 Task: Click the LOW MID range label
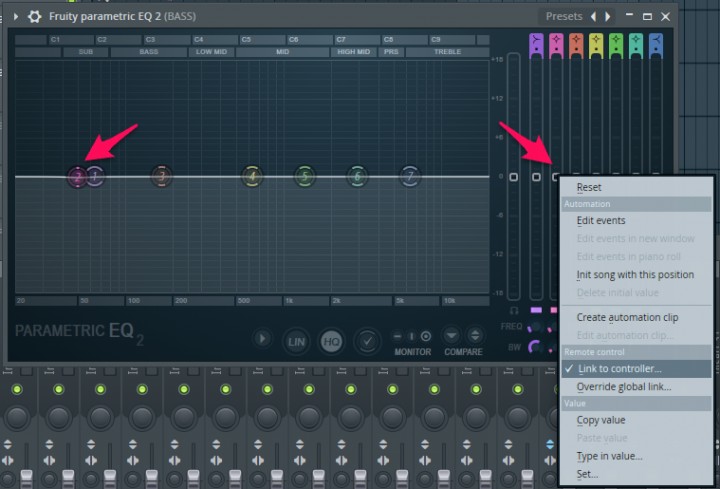(211, 52)
